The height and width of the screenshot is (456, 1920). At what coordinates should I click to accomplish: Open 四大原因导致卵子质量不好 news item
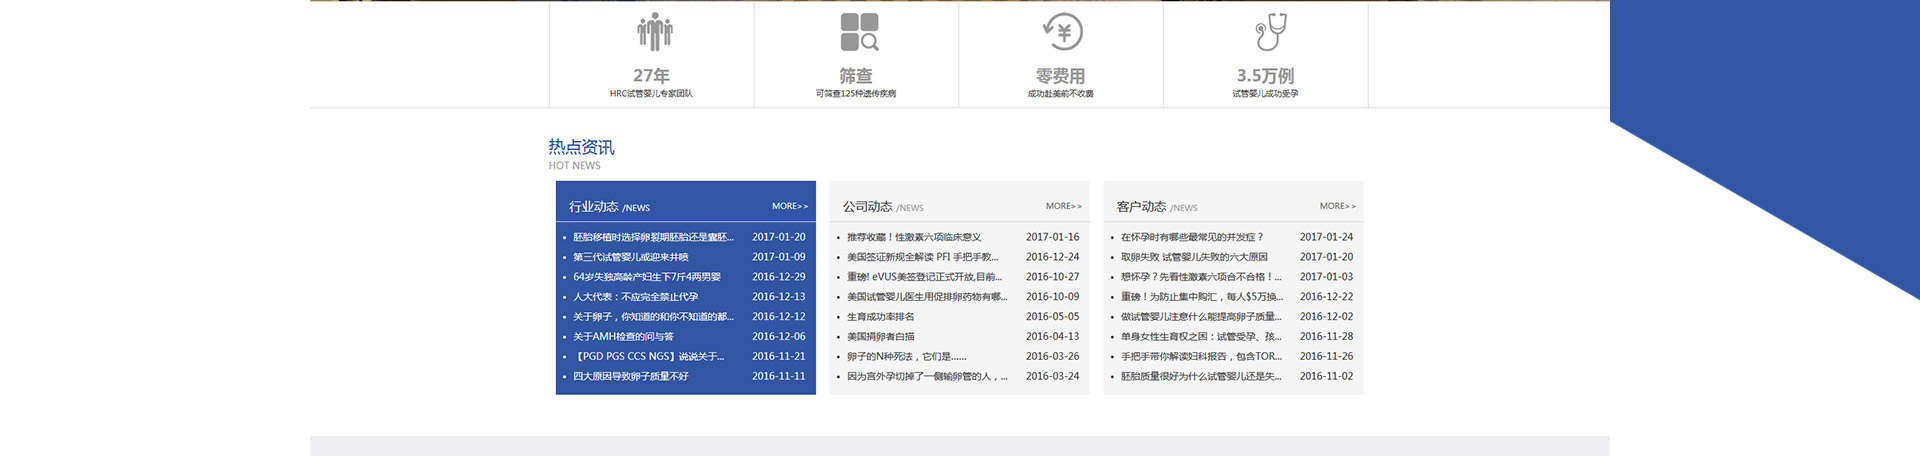(630, 377)
